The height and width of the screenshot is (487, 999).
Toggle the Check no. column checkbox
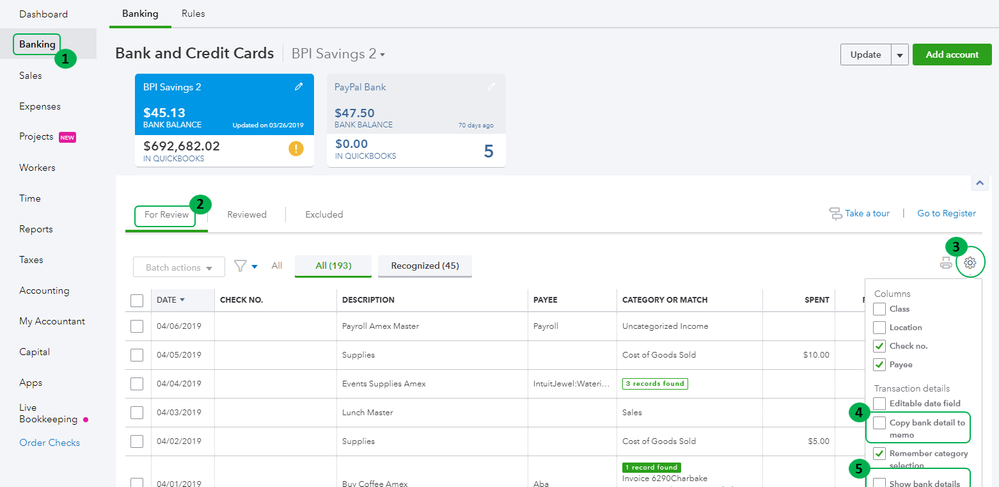coord(879,346)
